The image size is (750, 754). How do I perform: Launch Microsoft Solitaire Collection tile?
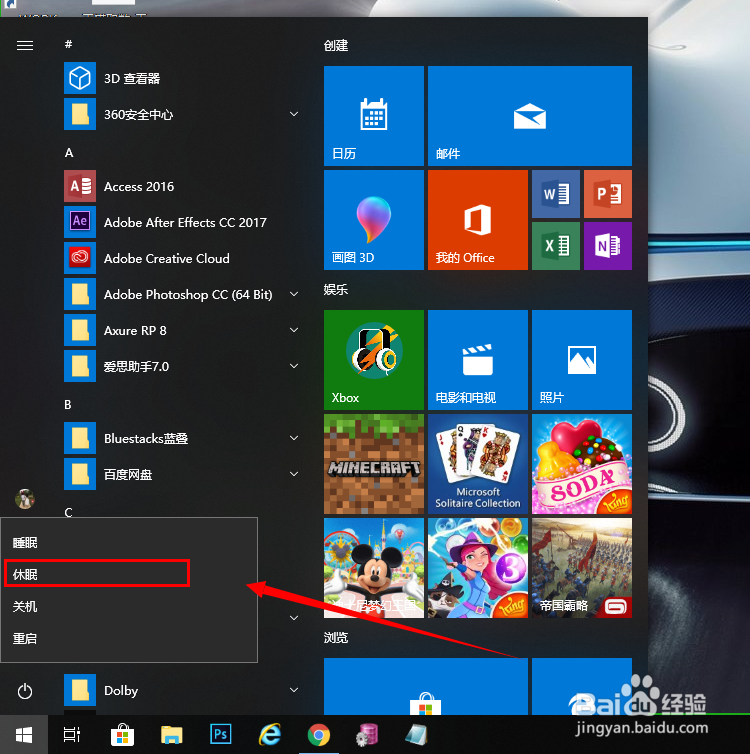[x=477, y=464]
